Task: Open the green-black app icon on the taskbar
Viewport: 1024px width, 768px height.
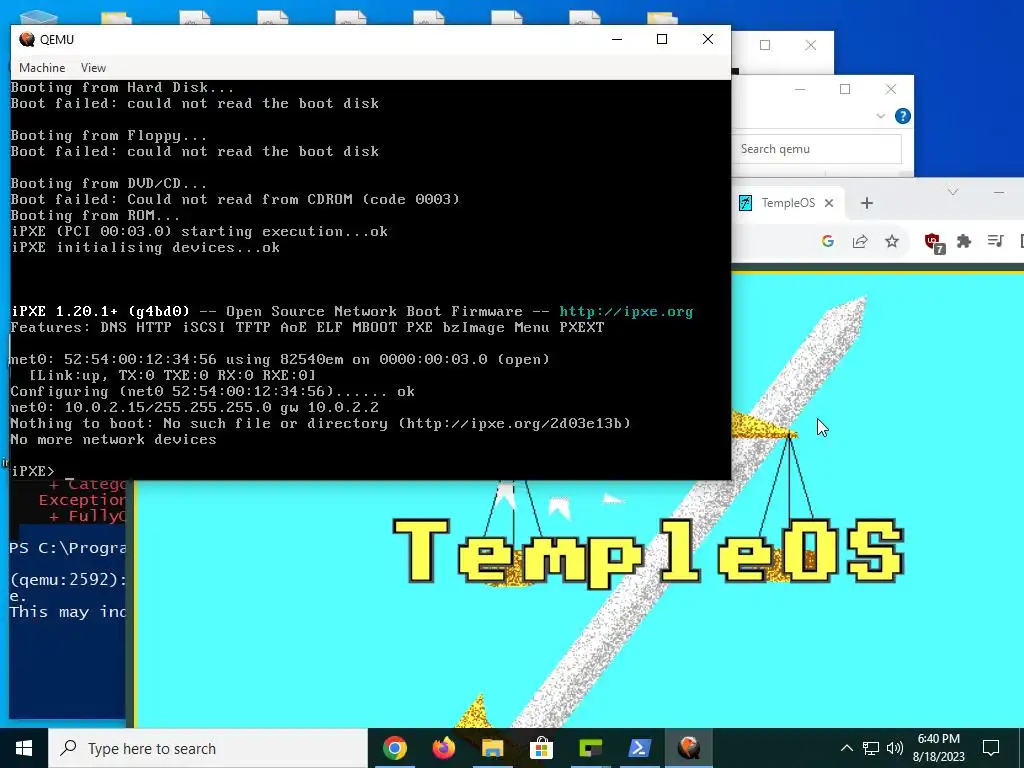Action: (x=590, y=748)
